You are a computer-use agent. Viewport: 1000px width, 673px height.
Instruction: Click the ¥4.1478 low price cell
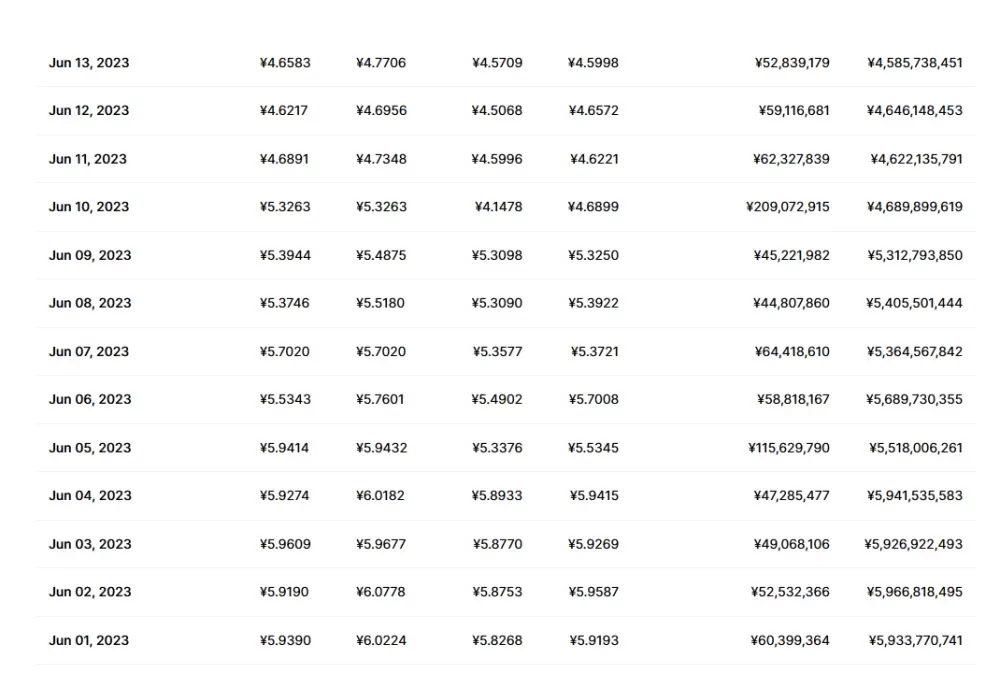click(x=498, y=207)
